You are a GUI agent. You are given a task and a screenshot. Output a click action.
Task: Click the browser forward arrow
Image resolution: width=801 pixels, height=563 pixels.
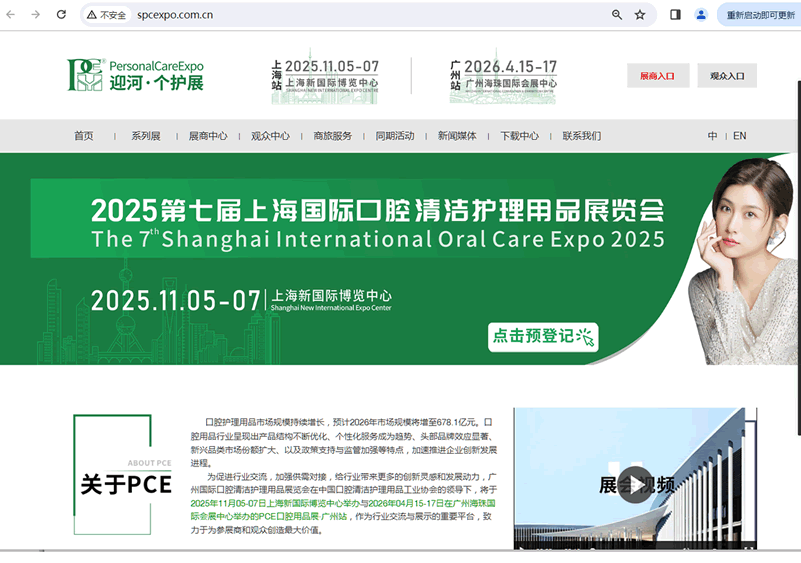pyautogui.click(x=36, y=15)
